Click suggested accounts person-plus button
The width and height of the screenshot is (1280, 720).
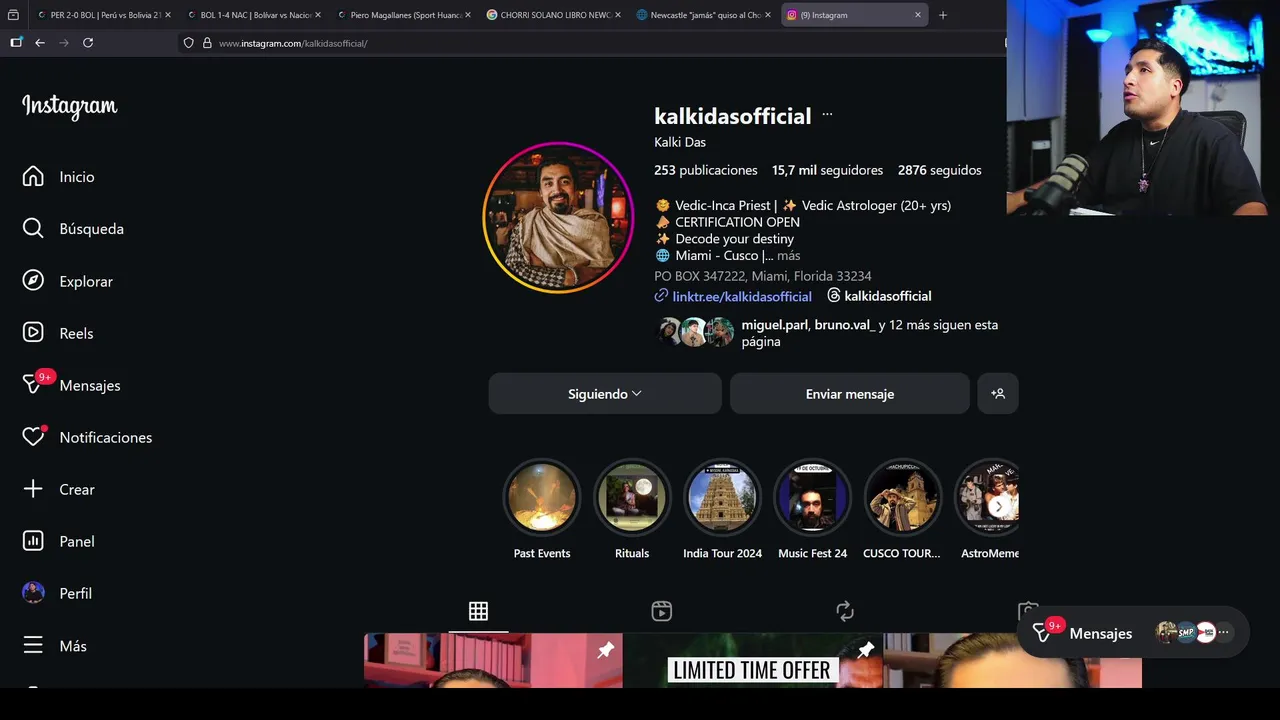(998, 394)
